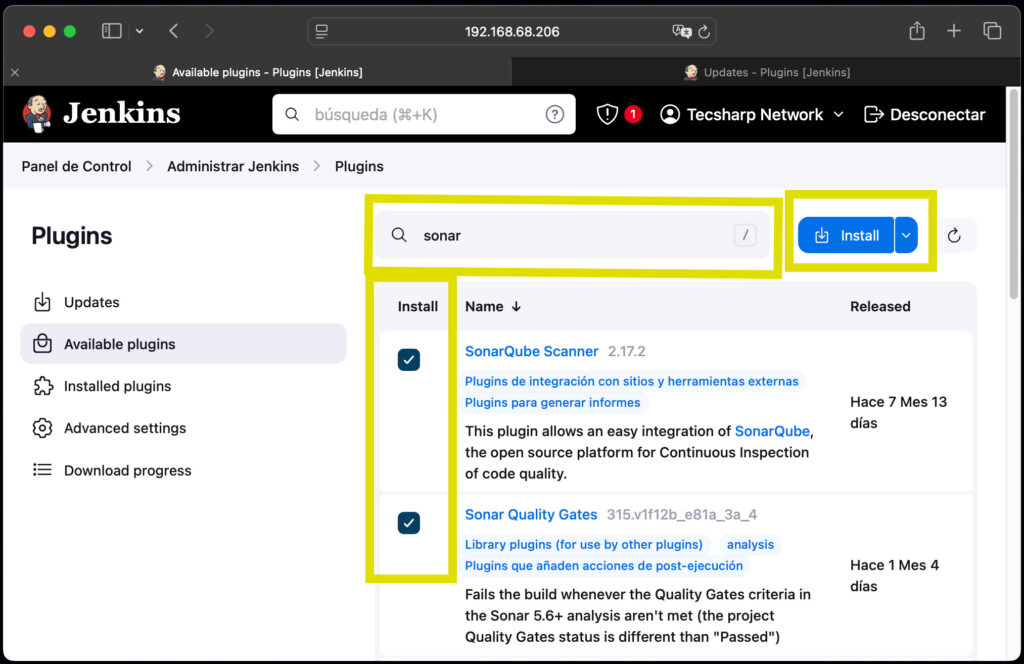Filter by the 'analysis' tag
Screen dimensions: 1024x664
[x=750, y=545]
